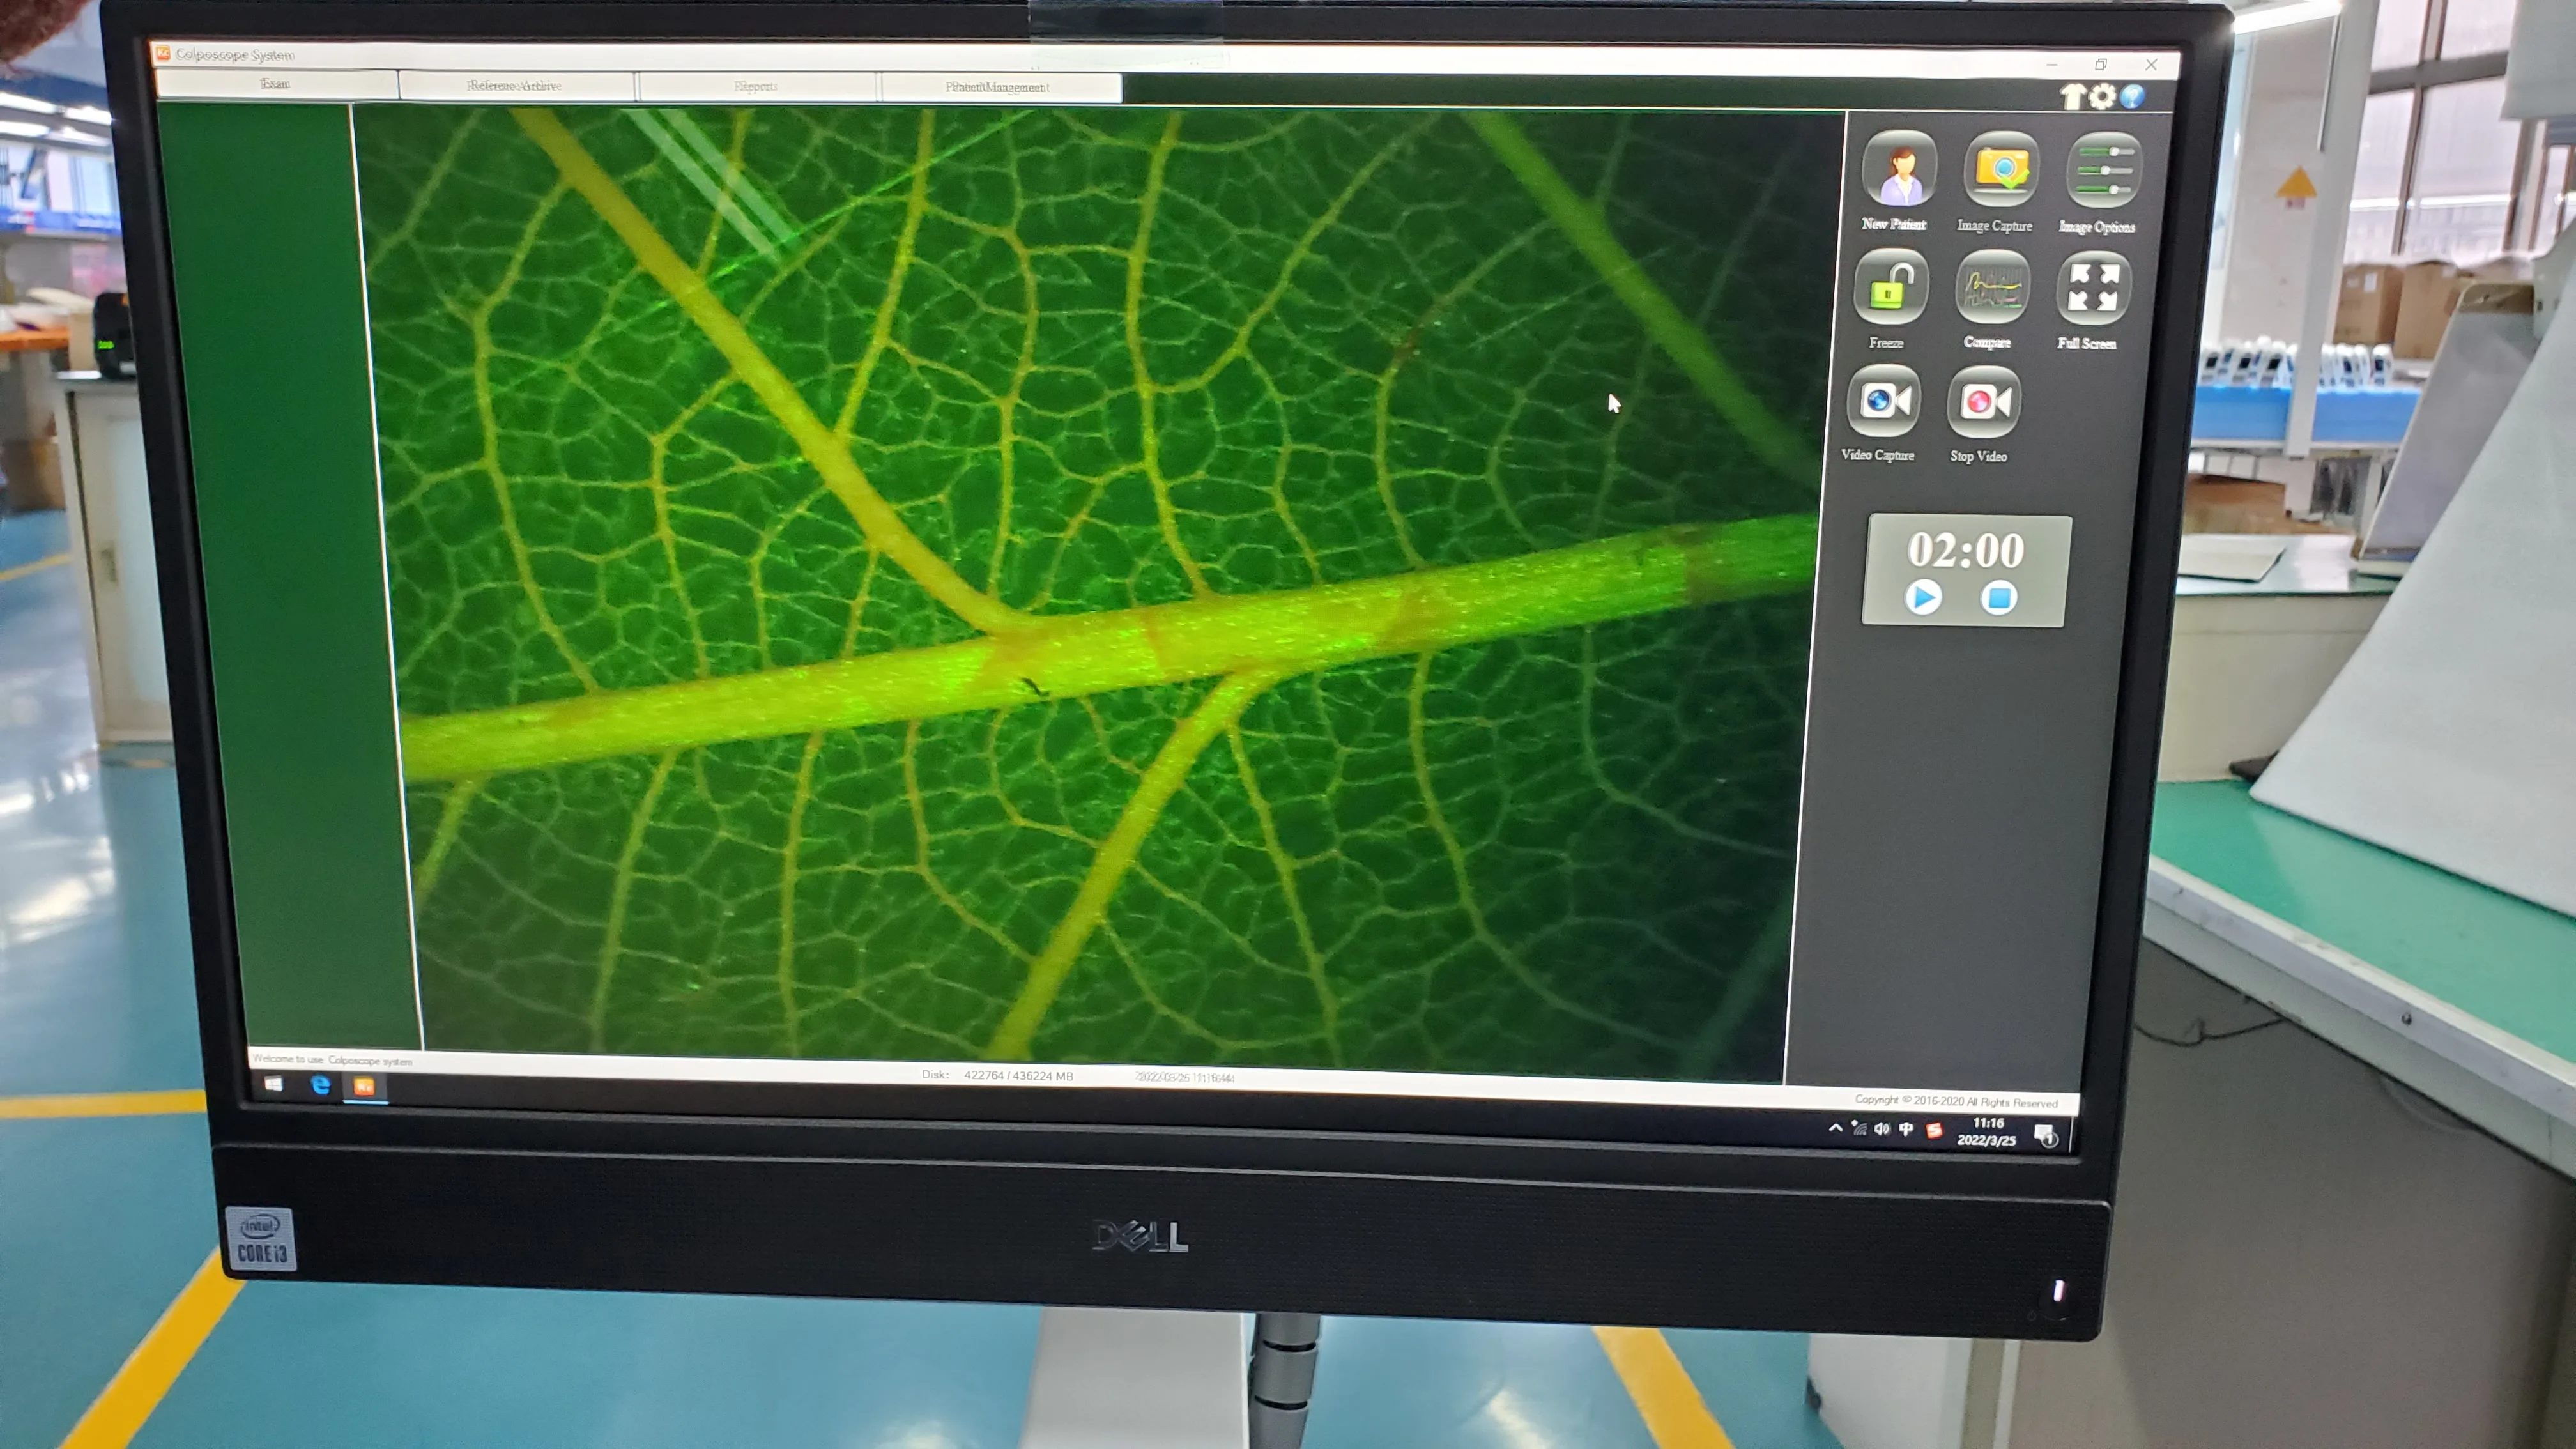Viewport: 2576px width, 1449px height.
Task: Go to the Reports tab
Action: (756, 87)
